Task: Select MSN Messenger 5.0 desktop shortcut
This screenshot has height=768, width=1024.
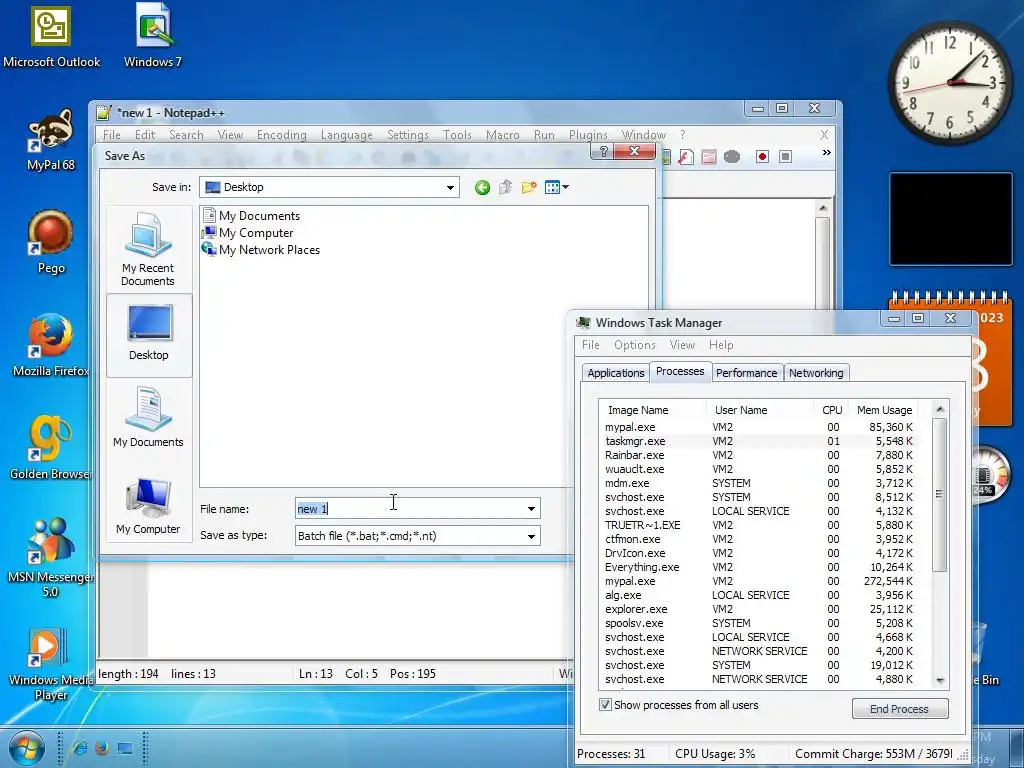Action: [x=51, y=558]
